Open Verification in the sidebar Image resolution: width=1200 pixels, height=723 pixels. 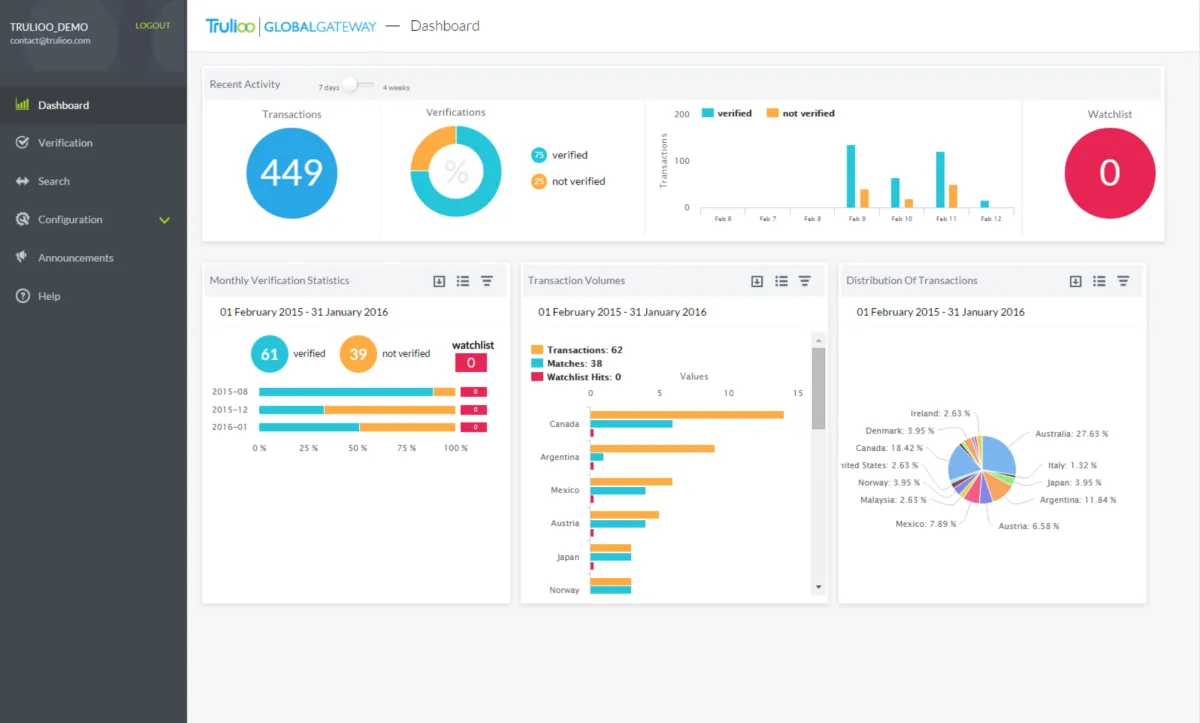pyautogui.click(x=65, y=143)
